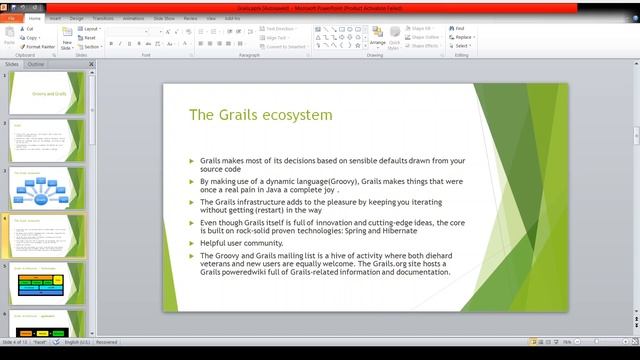Viewport: 640px width, 360px height.
Task: Expand the shapes gallery More arrow
Action: (365, 46)
